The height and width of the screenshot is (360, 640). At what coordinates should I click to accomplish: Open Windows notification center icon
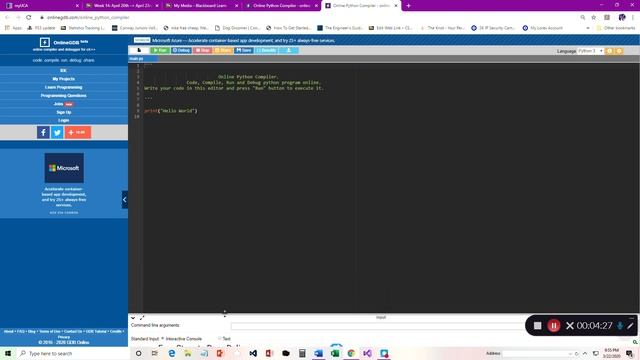coord(630,353)
